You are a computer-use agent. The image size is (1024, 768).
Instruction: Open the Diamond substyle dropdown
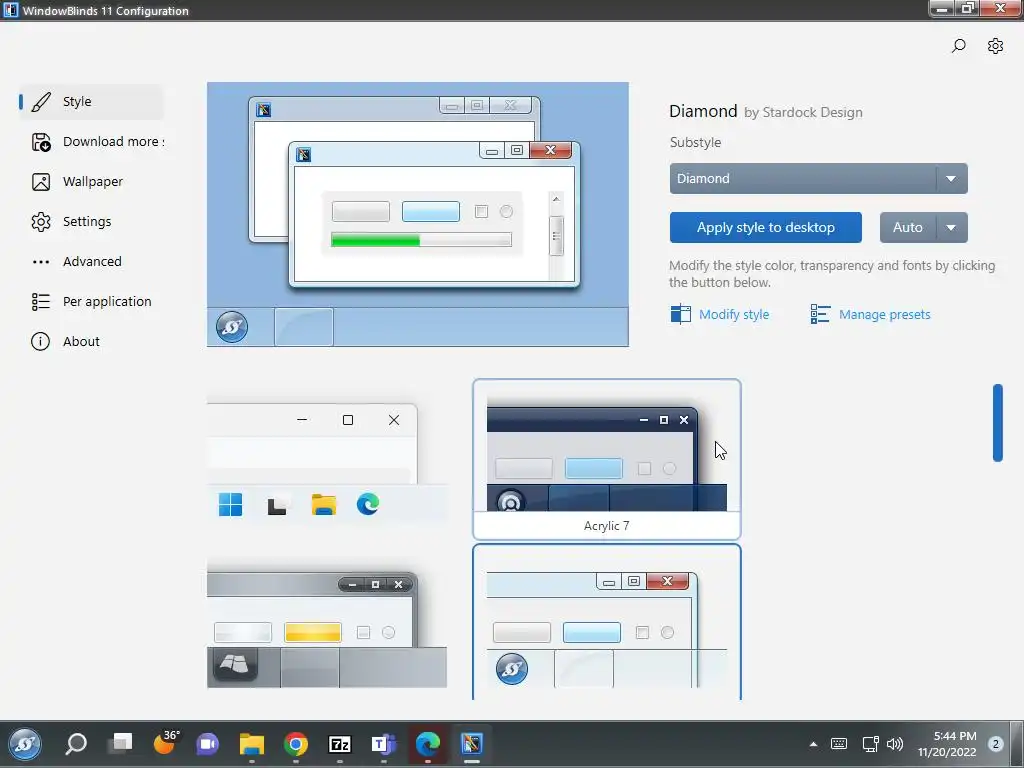pos(818,178)
